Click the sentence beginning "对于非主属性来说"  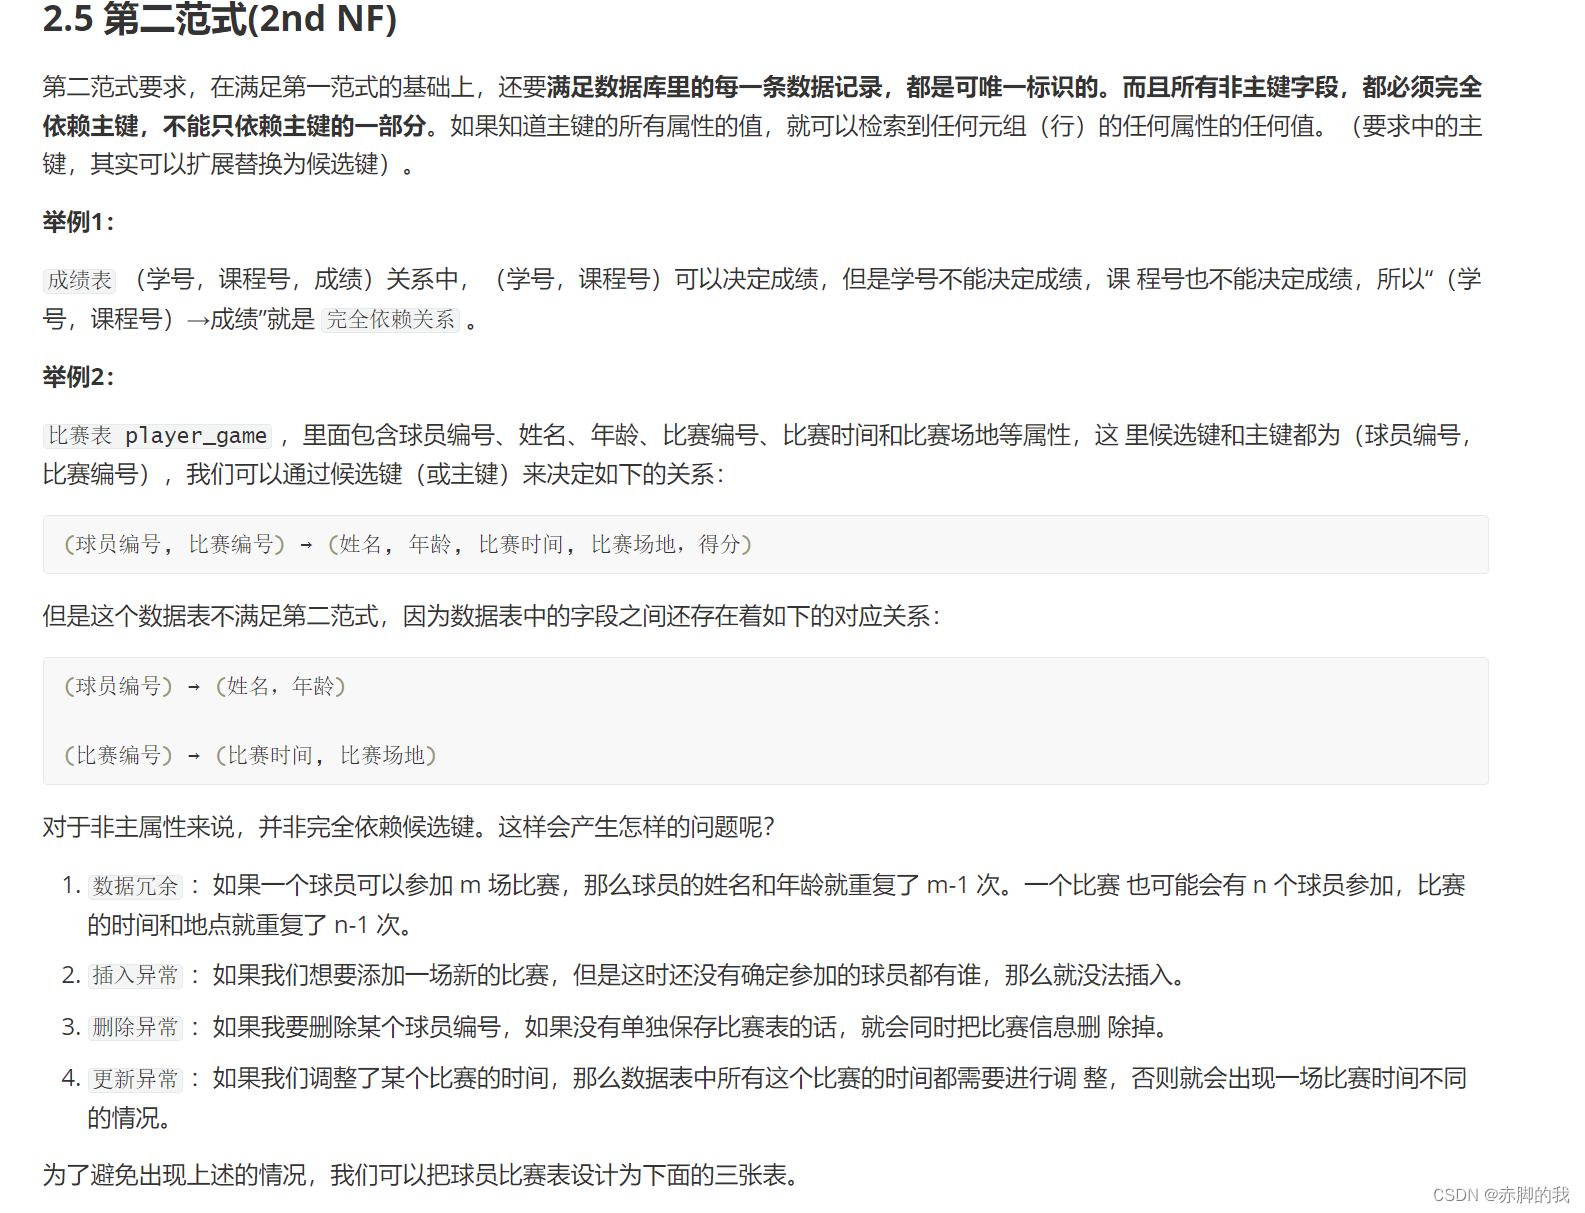pos(408,827)
